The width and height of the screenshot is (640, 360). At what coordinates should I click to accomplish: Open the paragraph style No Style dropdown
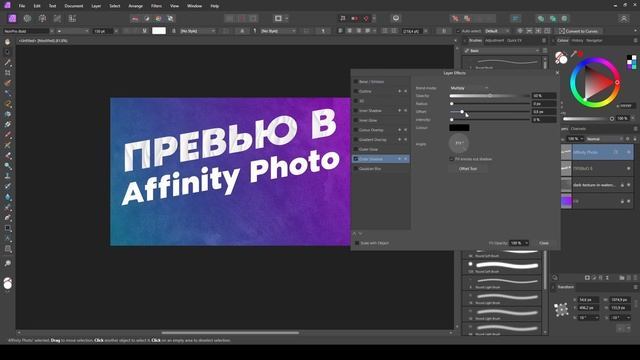(x=278, y=31)
